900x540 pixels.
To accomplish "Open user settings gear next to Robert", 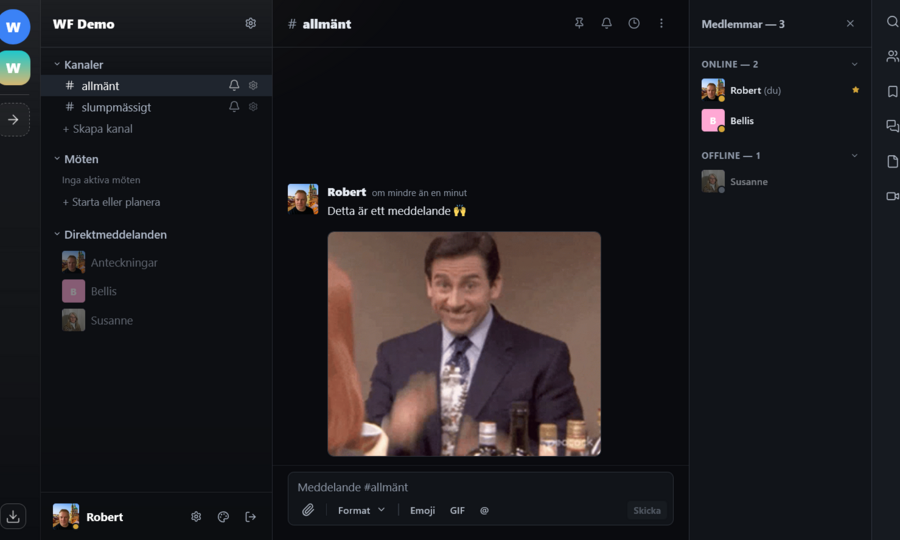I will (x=196, y=516).
